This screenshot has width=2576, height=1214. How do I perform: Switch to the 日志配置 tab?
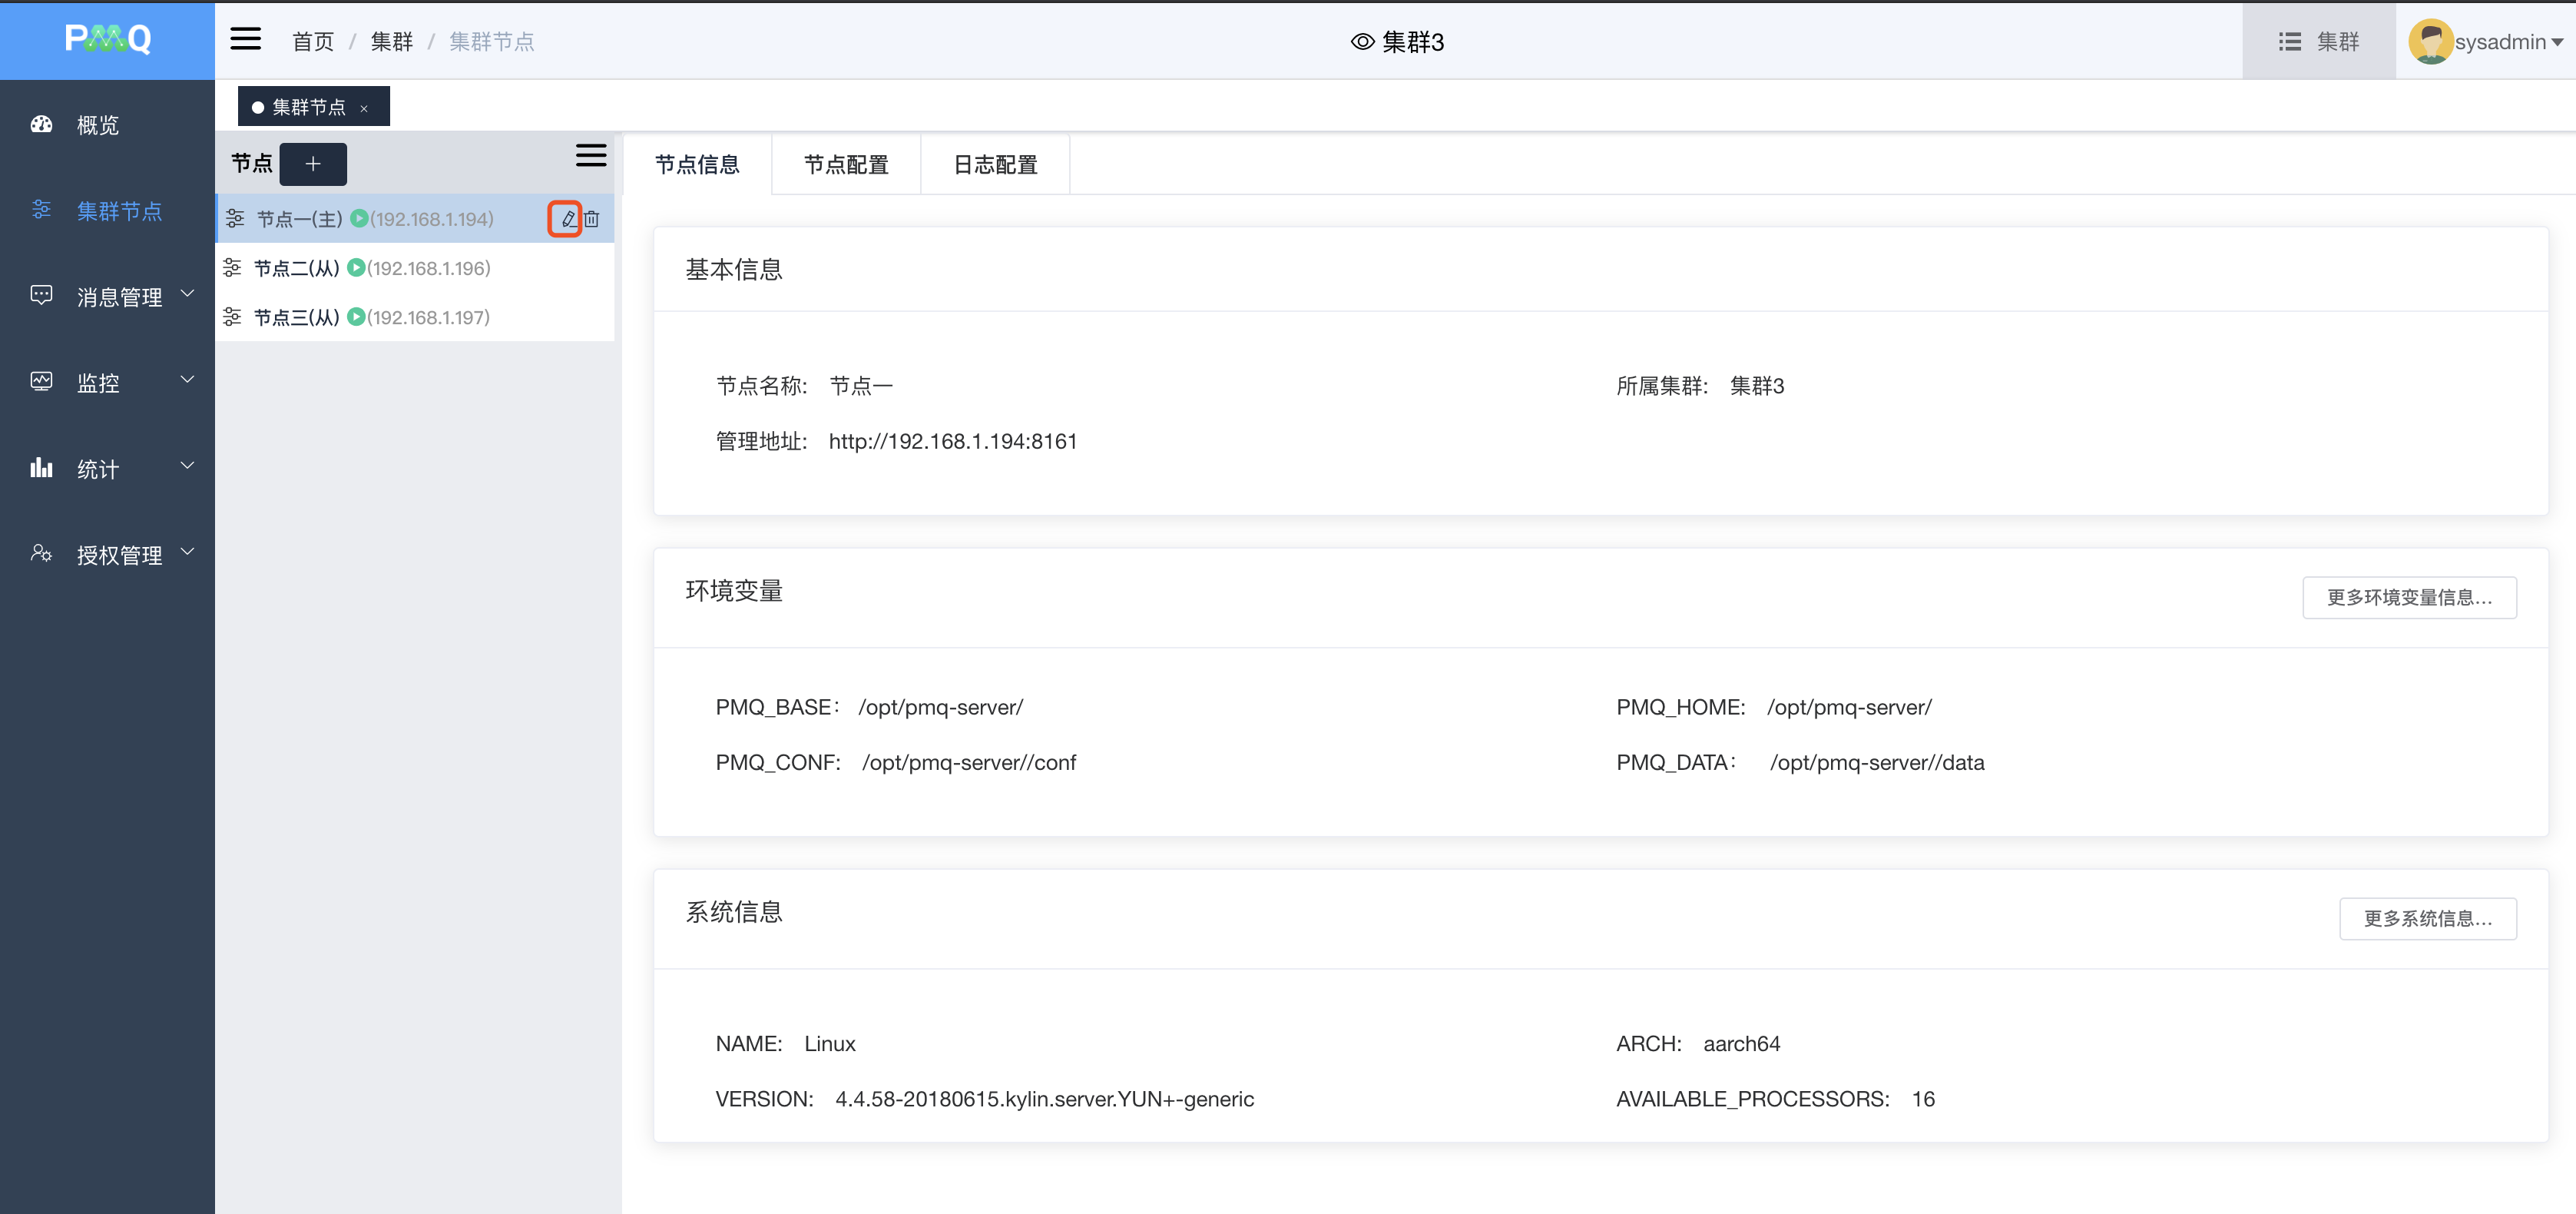(x=995, y=165)
